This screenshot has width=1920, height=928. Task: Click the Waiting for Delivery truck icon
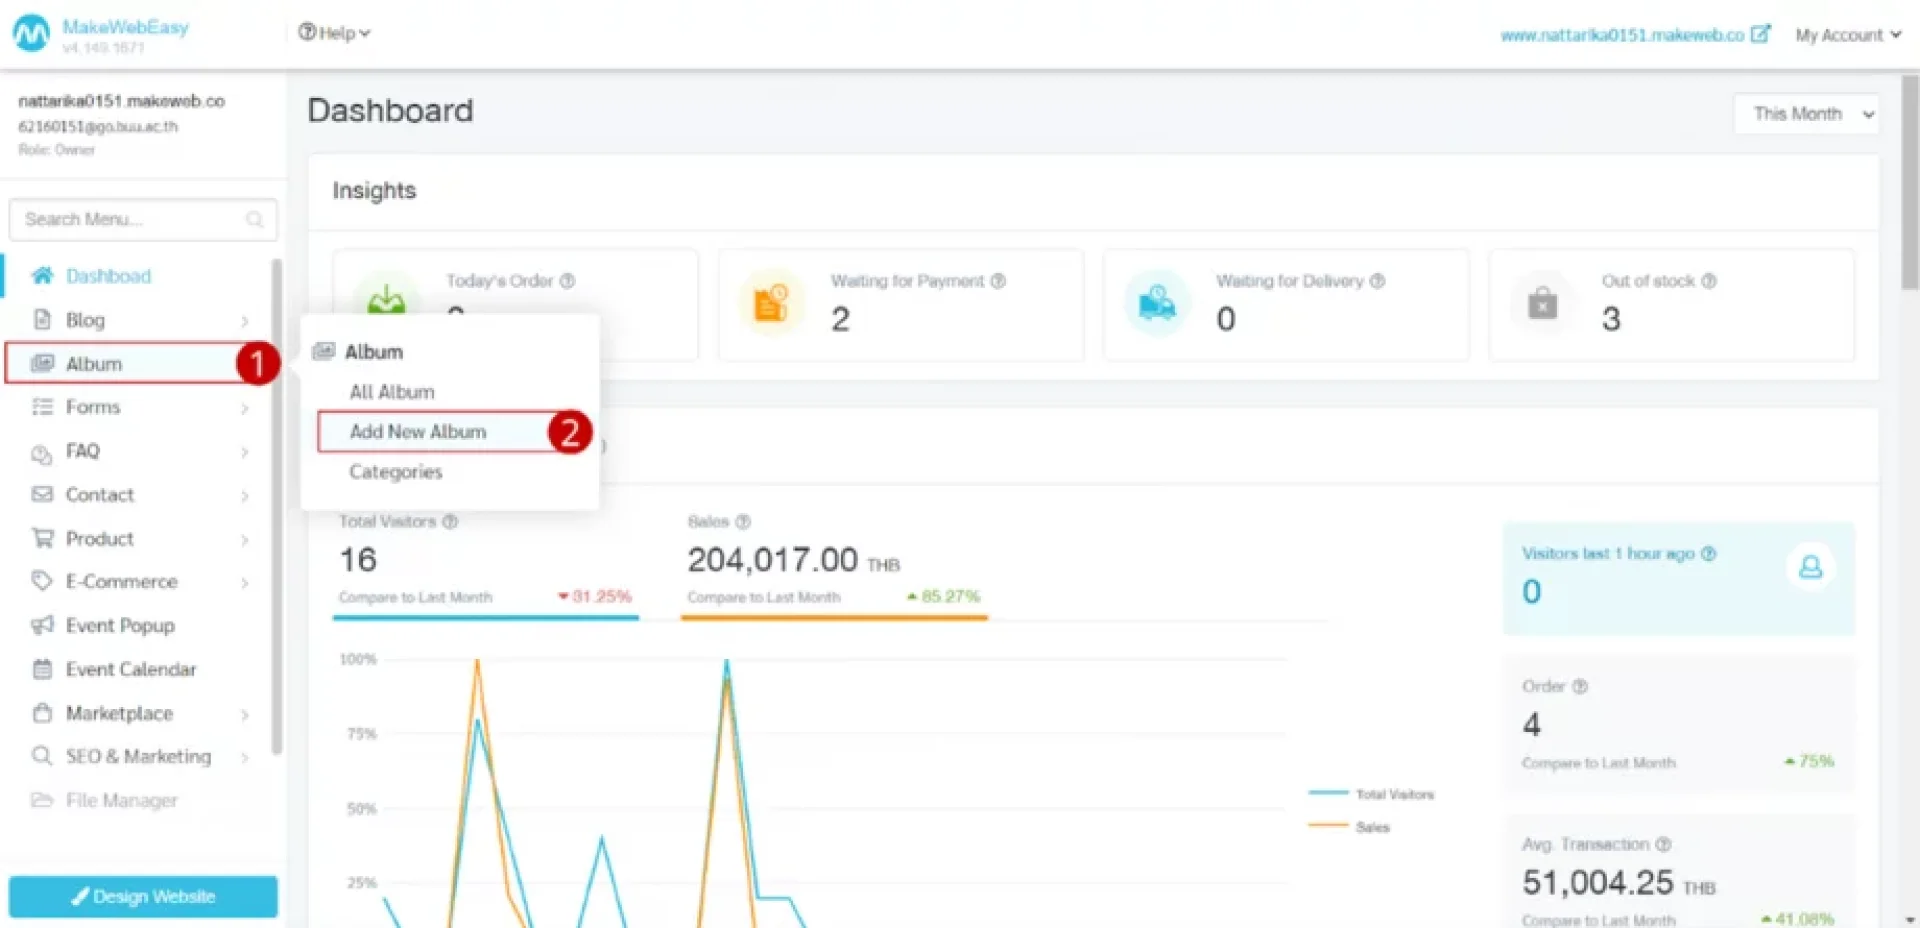[x=1157, y=302]
